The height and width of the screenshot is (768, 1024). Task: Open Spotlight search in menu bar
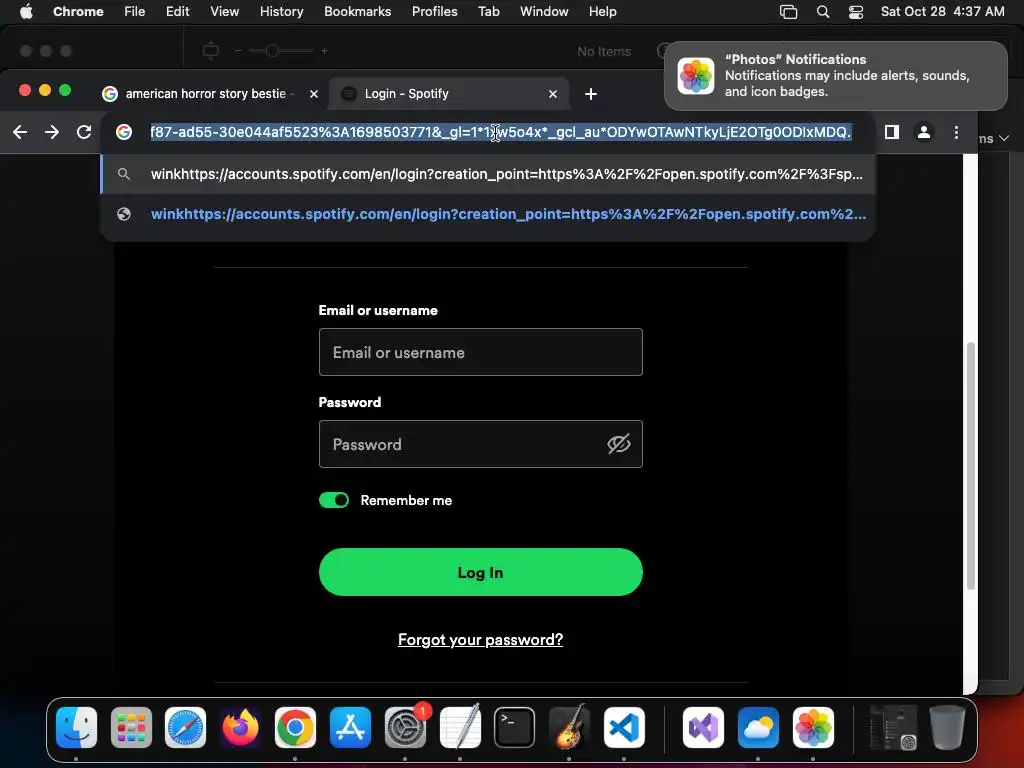(x=823, y=12)
